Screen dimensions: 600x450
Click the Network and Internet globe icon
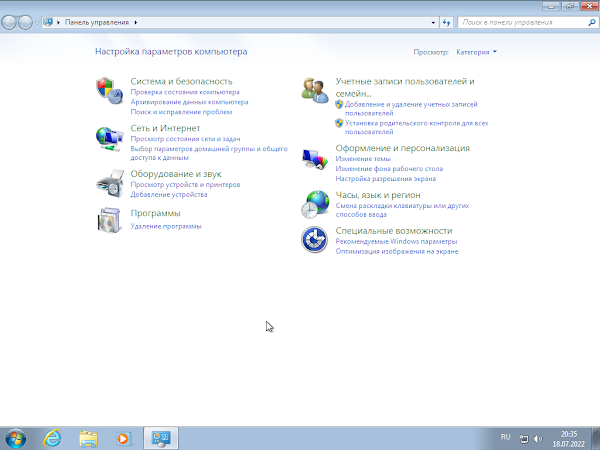click(x=109, y=139)
